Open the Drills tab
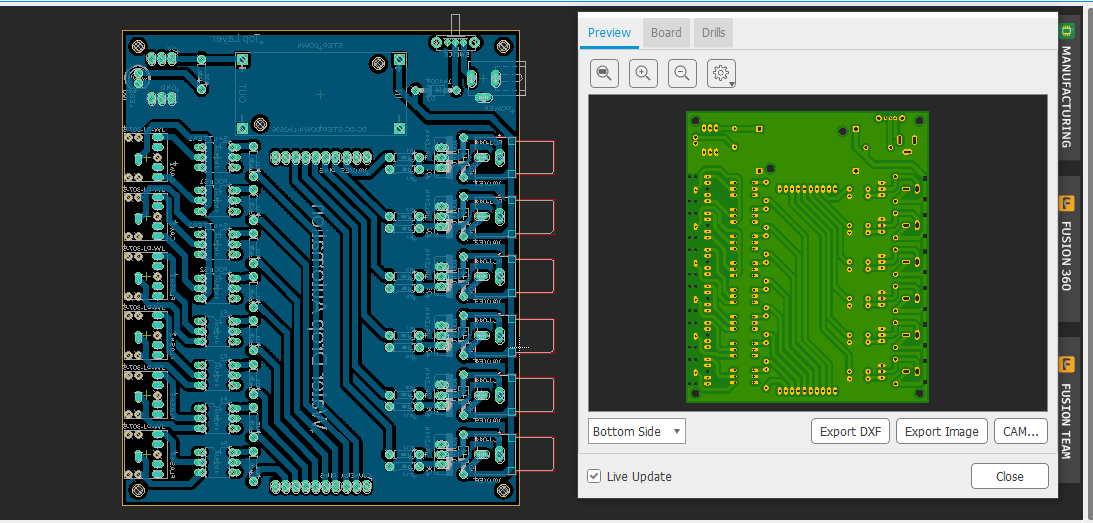Viewport: 1093px width, 523px height. coord(713,33)
